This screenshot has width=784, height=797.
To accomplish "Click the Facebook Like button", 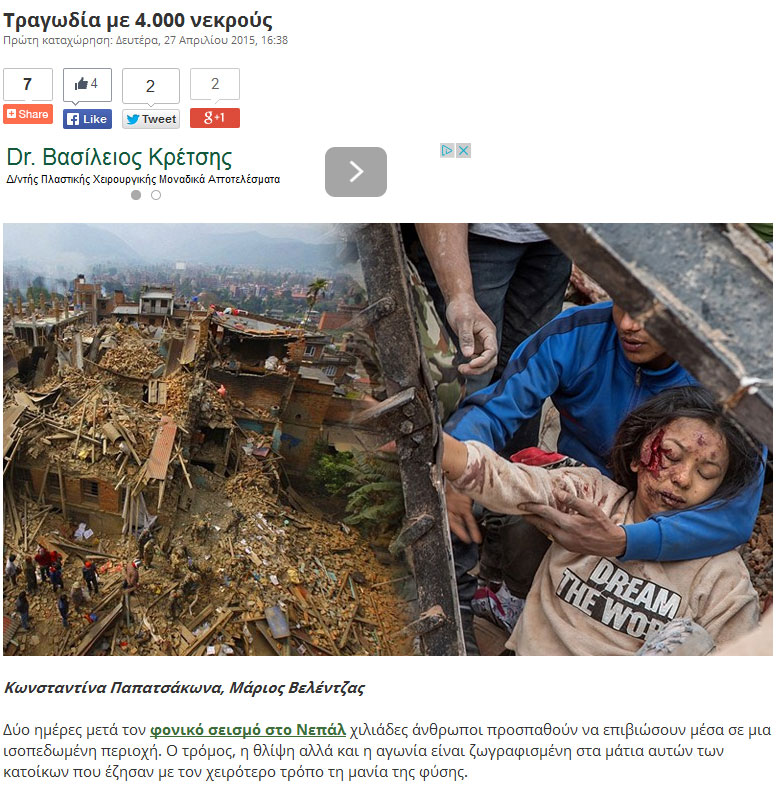I will click(87, 119).
